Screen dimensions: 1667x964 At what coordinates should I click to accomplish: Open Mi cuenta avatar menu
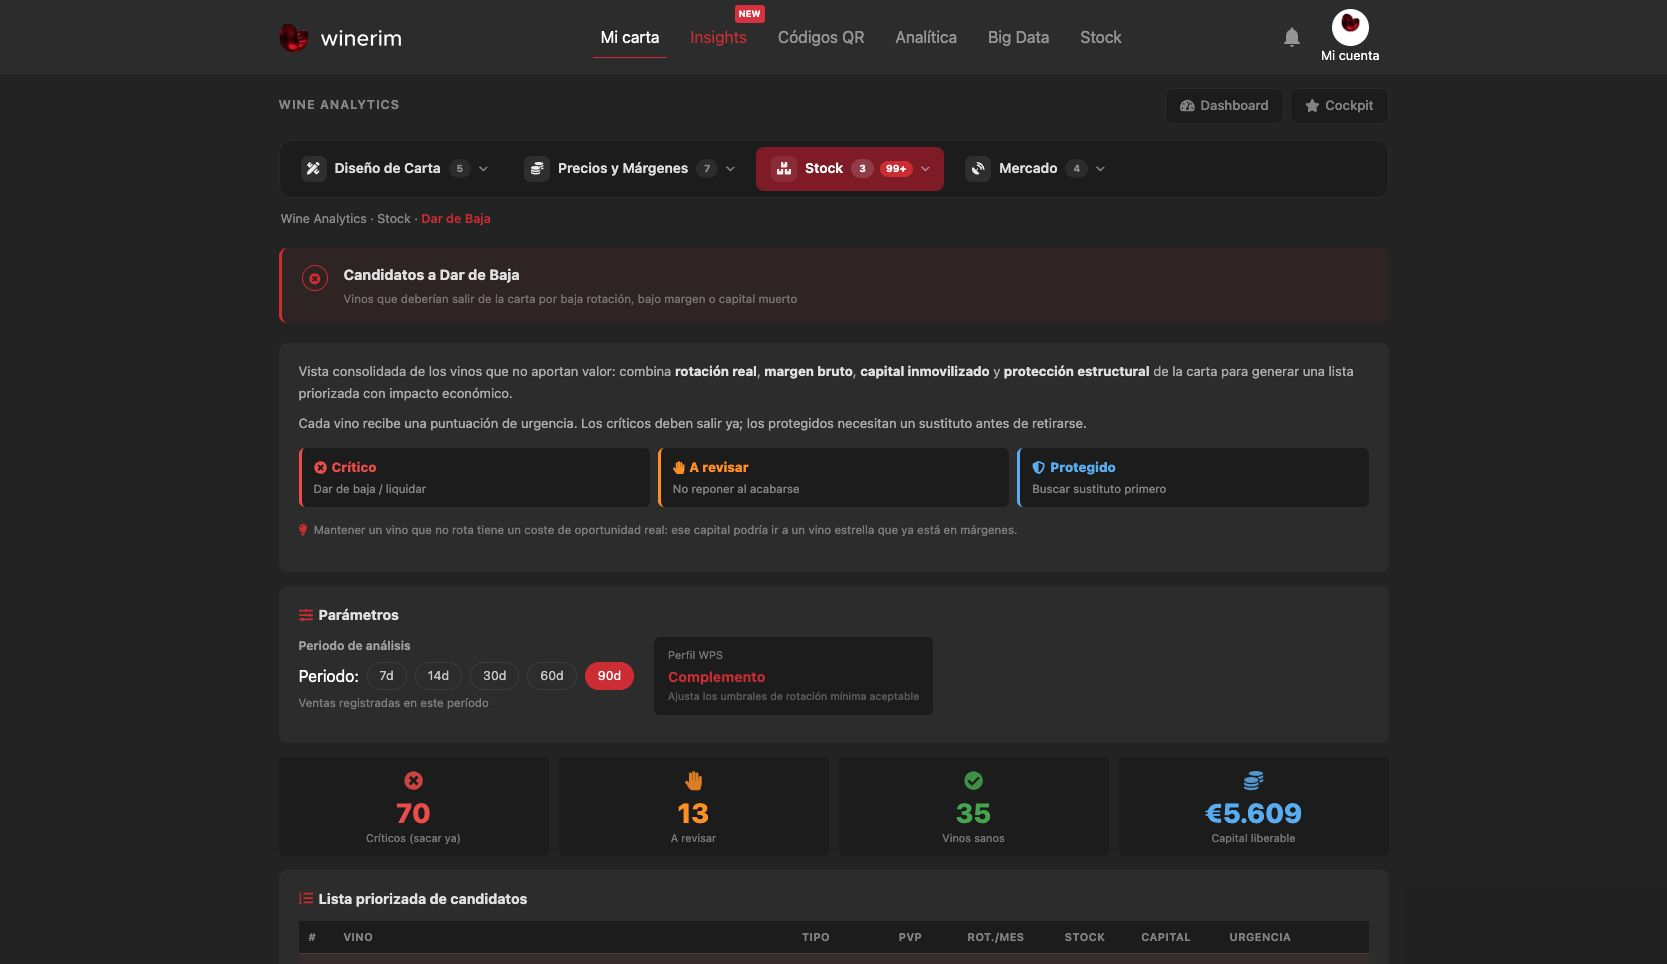(x=1350, y=36)
